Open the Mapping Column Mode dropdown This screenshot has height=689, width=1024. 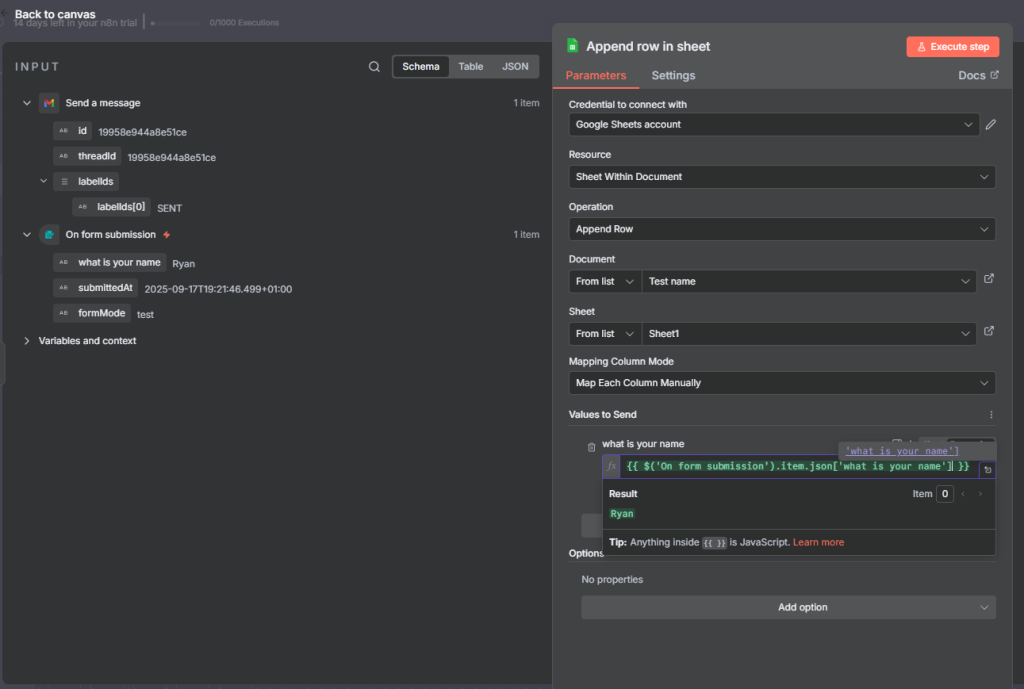click(781, 383)
